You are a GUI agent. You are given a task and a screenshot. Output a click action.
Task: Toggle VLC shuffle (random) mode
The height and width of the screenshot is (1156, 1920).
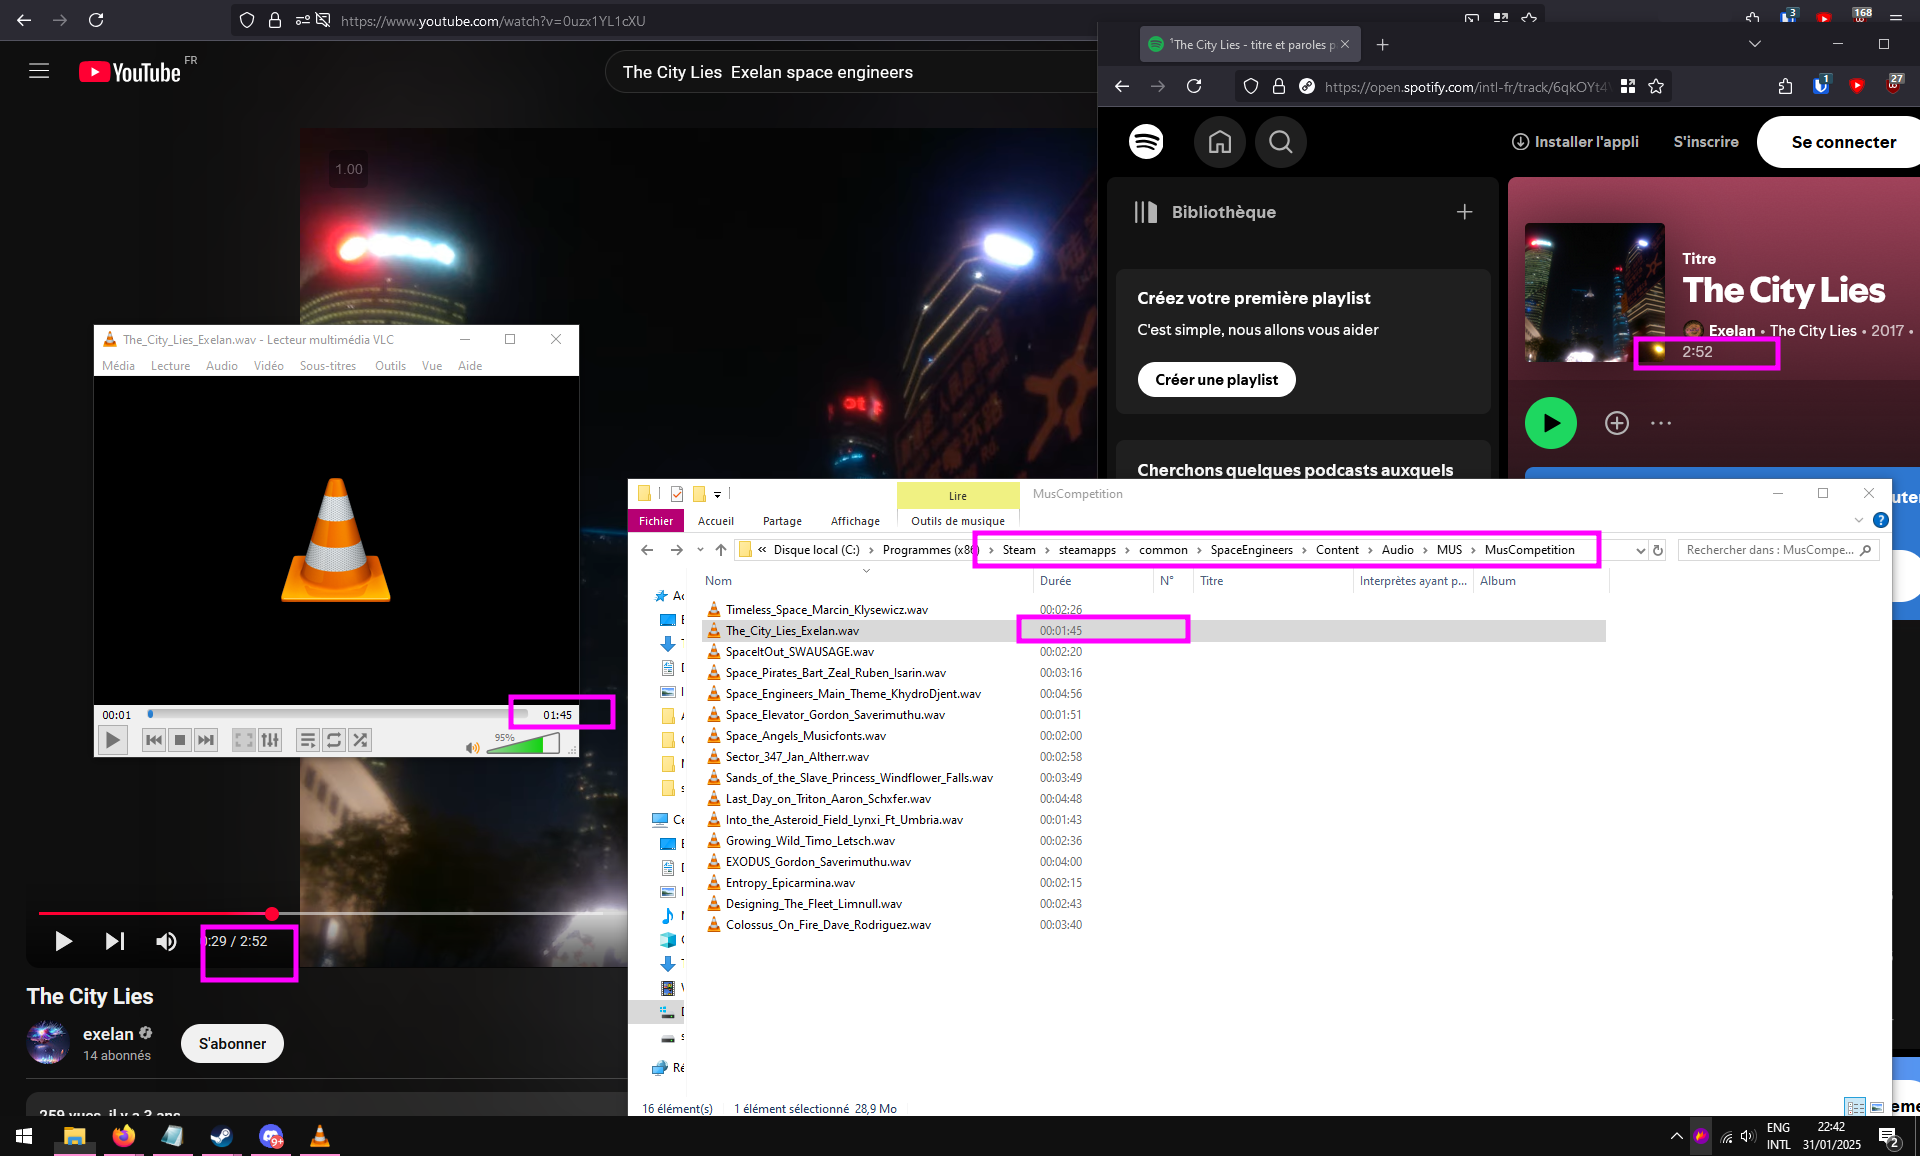(360, 740)
